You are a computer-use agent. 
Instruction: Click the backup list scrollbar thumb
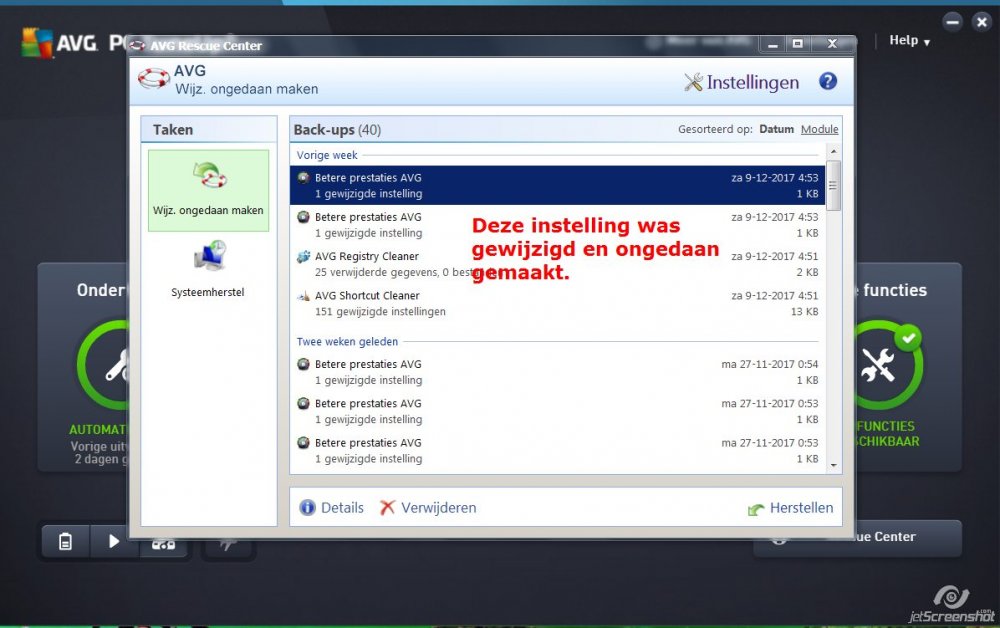click(833, 186)
